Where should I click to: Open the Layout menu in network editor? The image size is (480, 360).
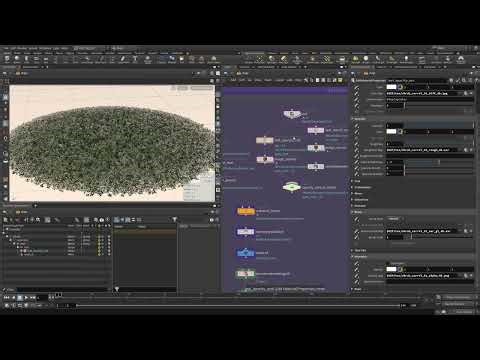click(280, 80)
